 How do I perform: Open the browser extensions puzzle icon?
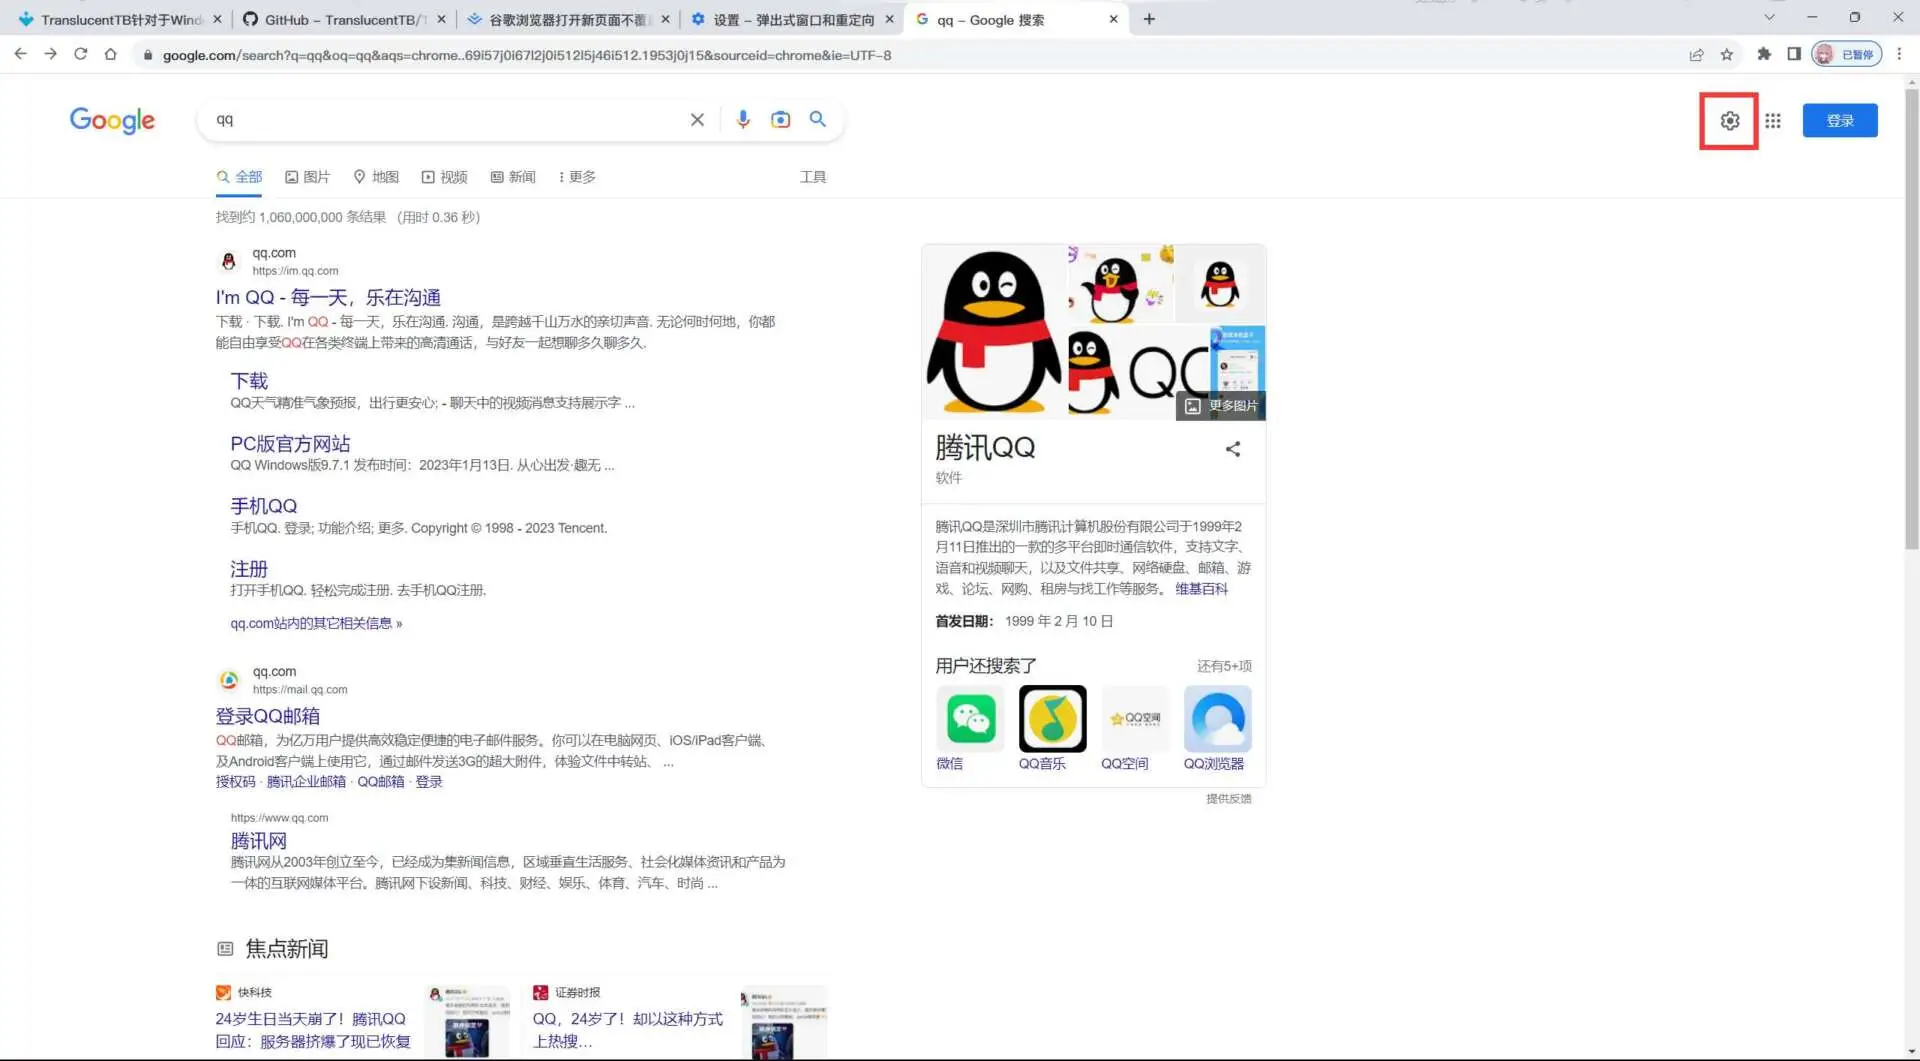click(x=1764, y=55)
